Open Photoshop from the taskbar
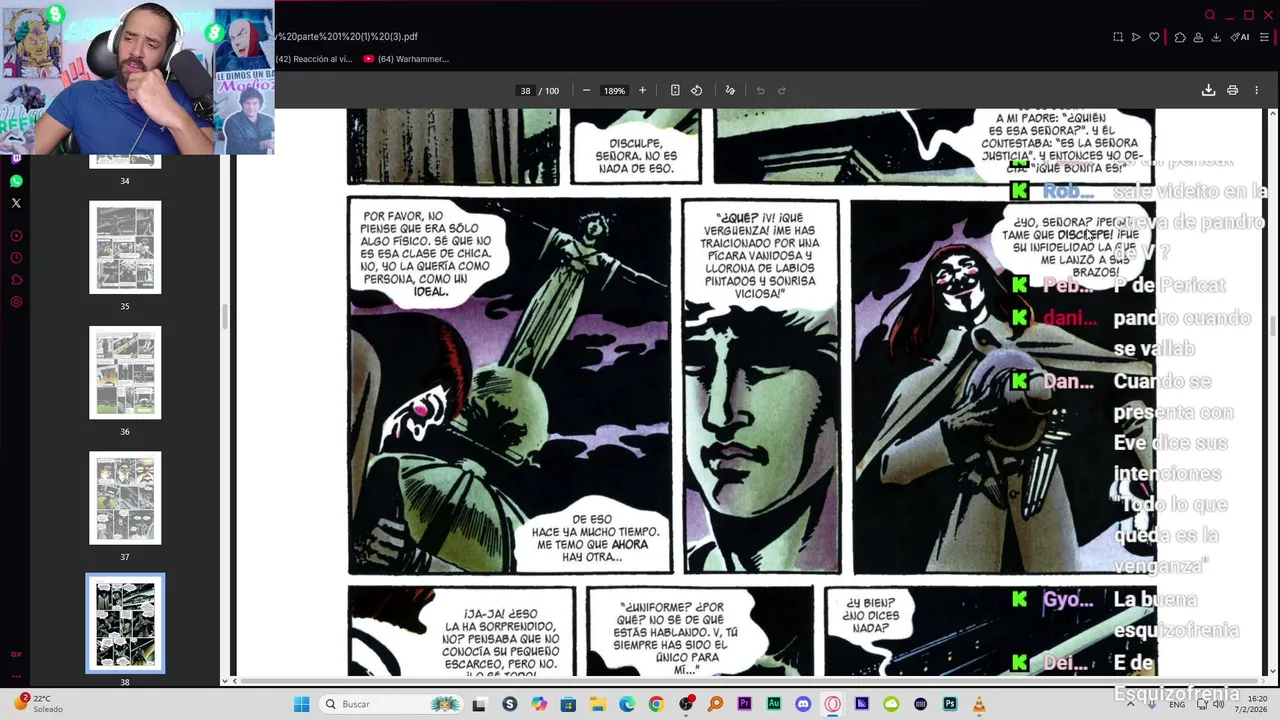The image size is (1280, 720). tap(950, 704)
